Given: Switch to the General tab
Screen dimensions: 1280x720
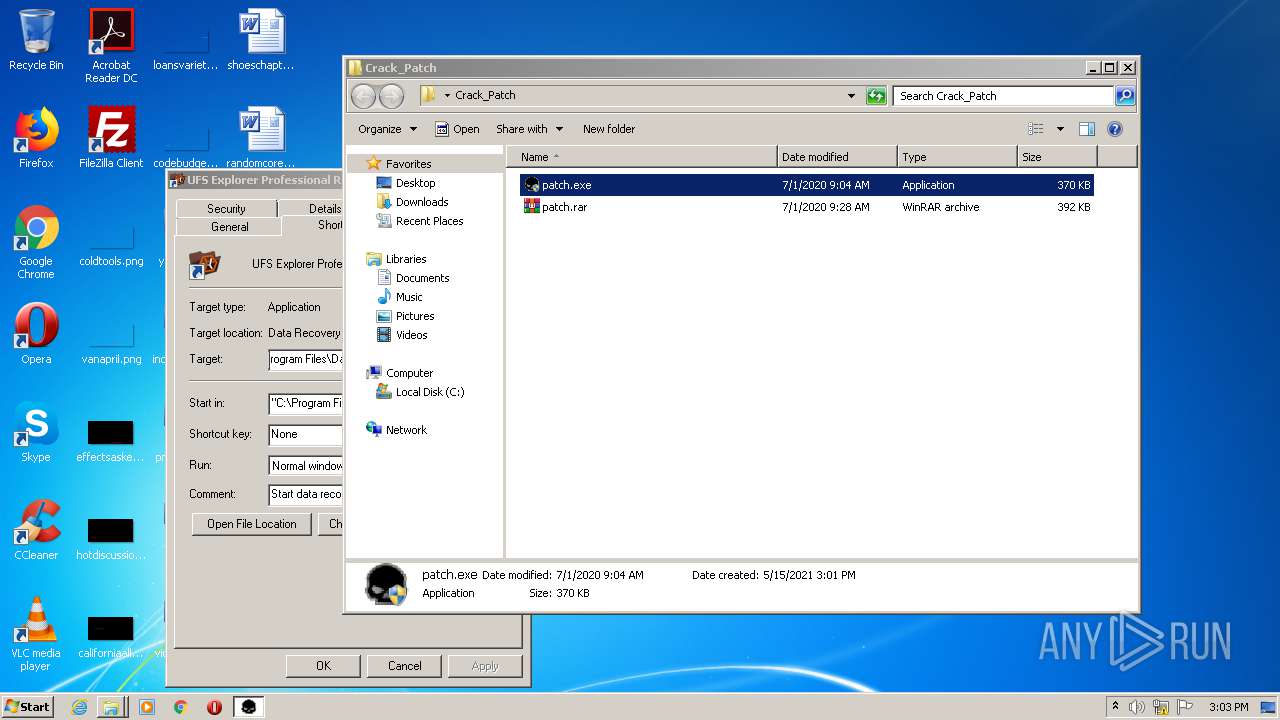Looking at the screenshot, I should (x=229, y=227).
